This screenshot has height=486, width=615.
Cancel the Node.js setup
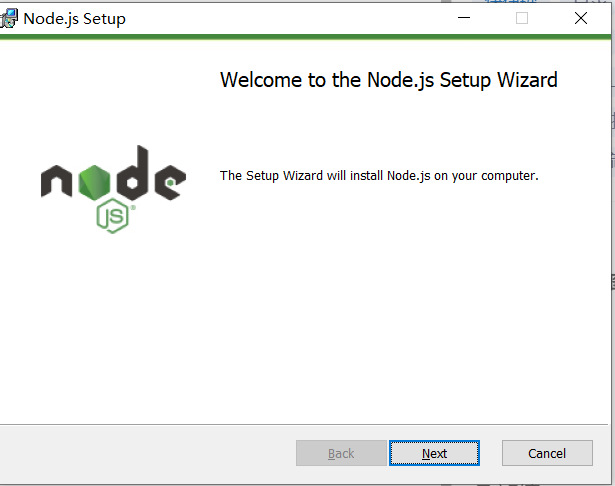(x=547, y=453)
